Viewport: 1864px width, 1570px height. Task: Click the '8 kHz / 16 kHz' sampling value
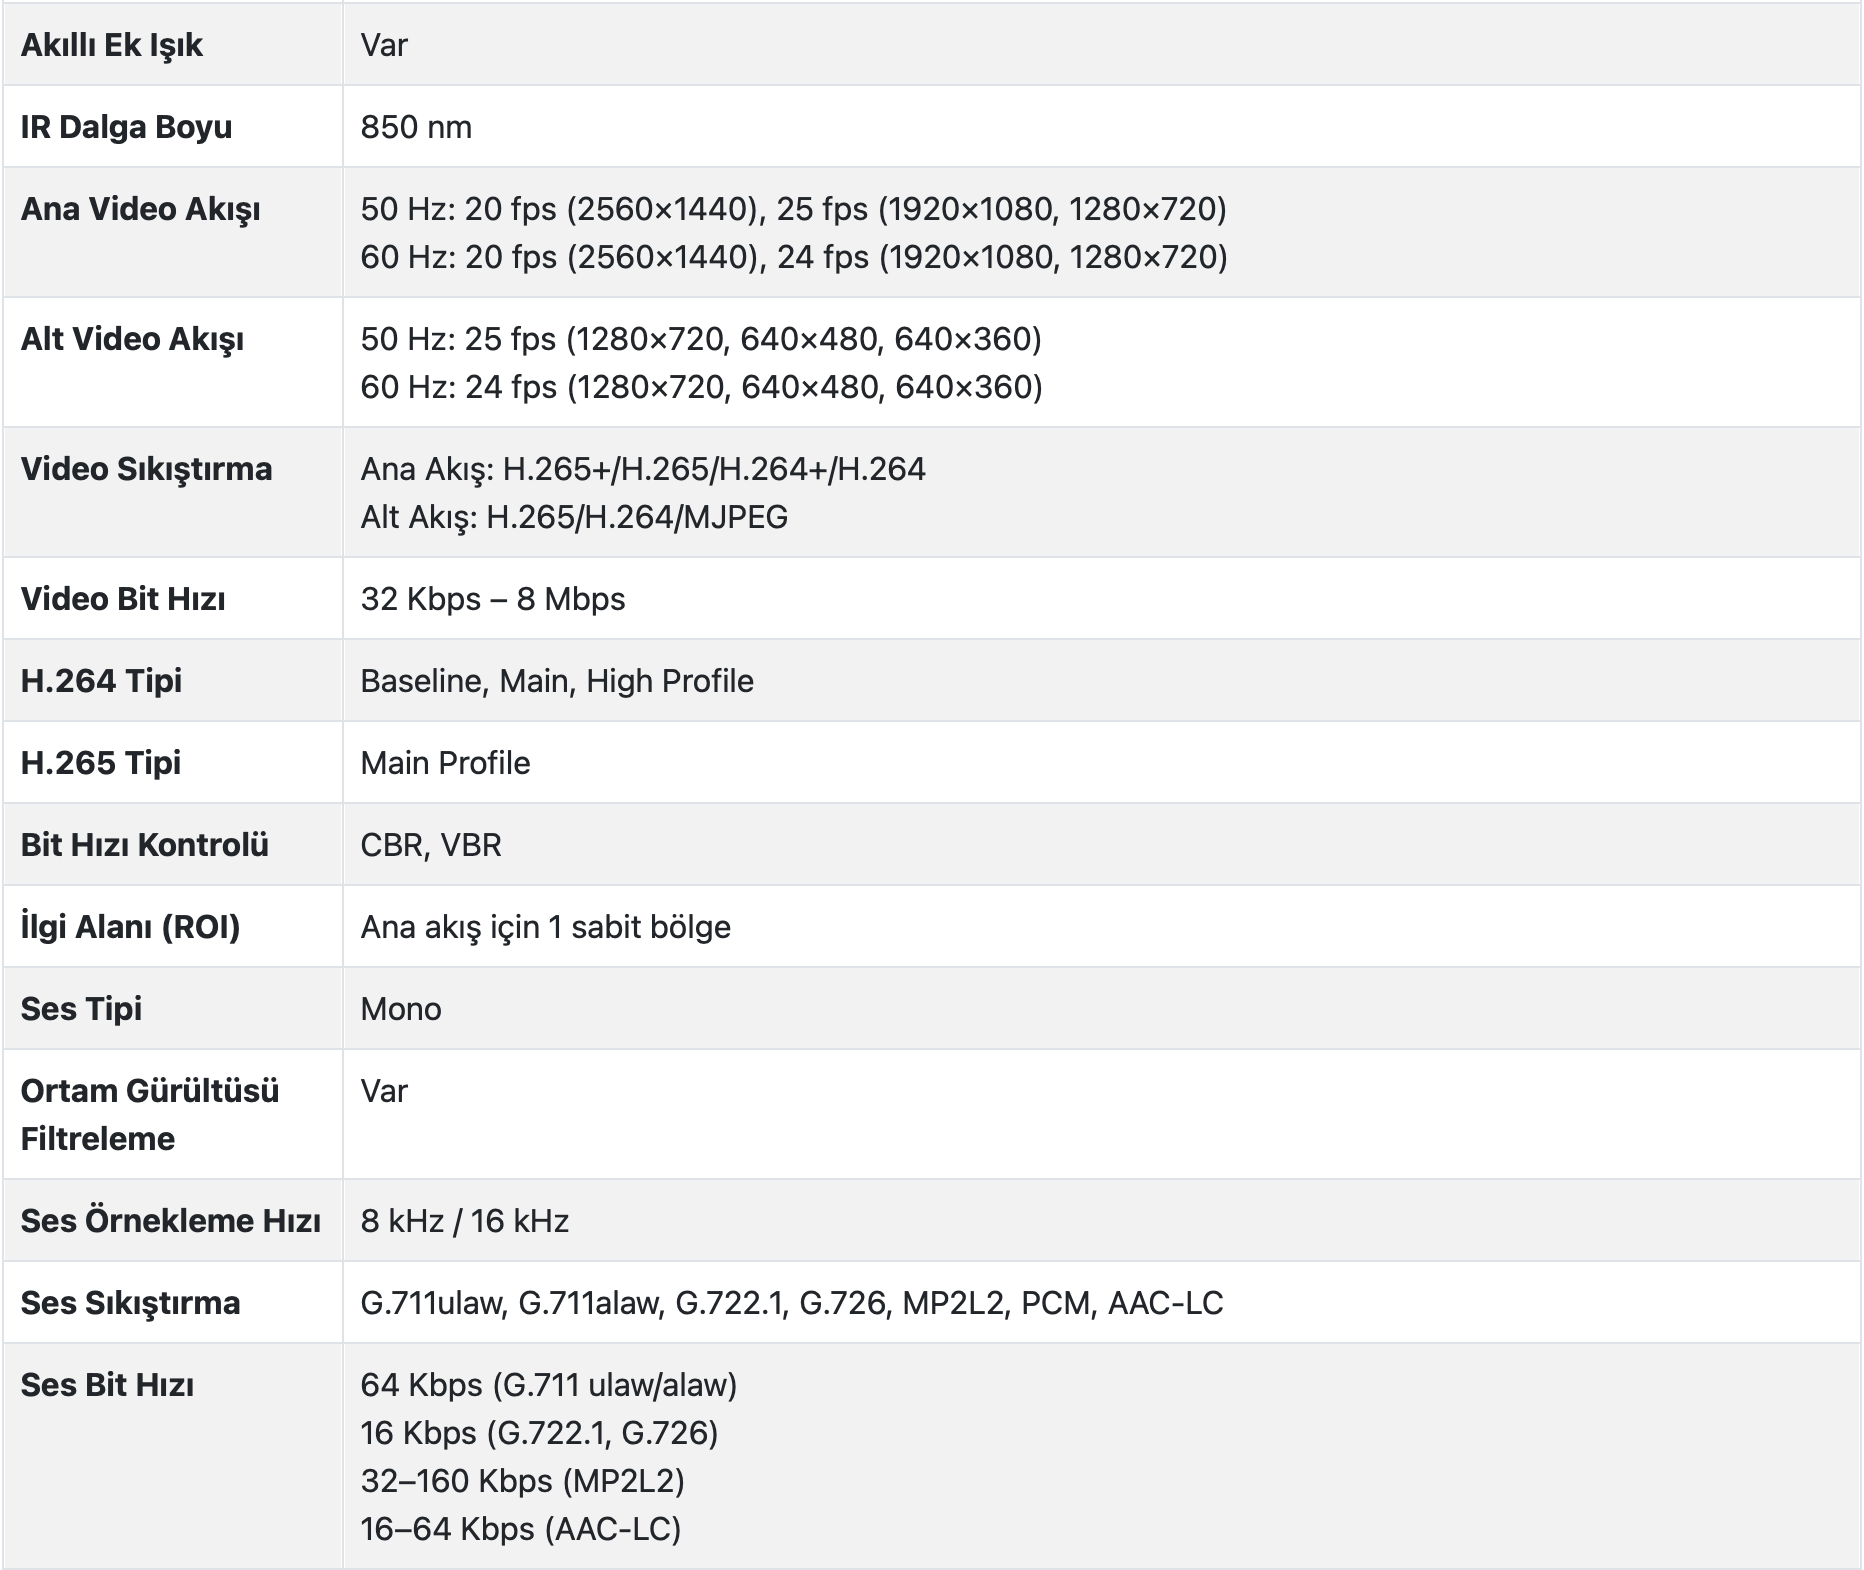464,1221
